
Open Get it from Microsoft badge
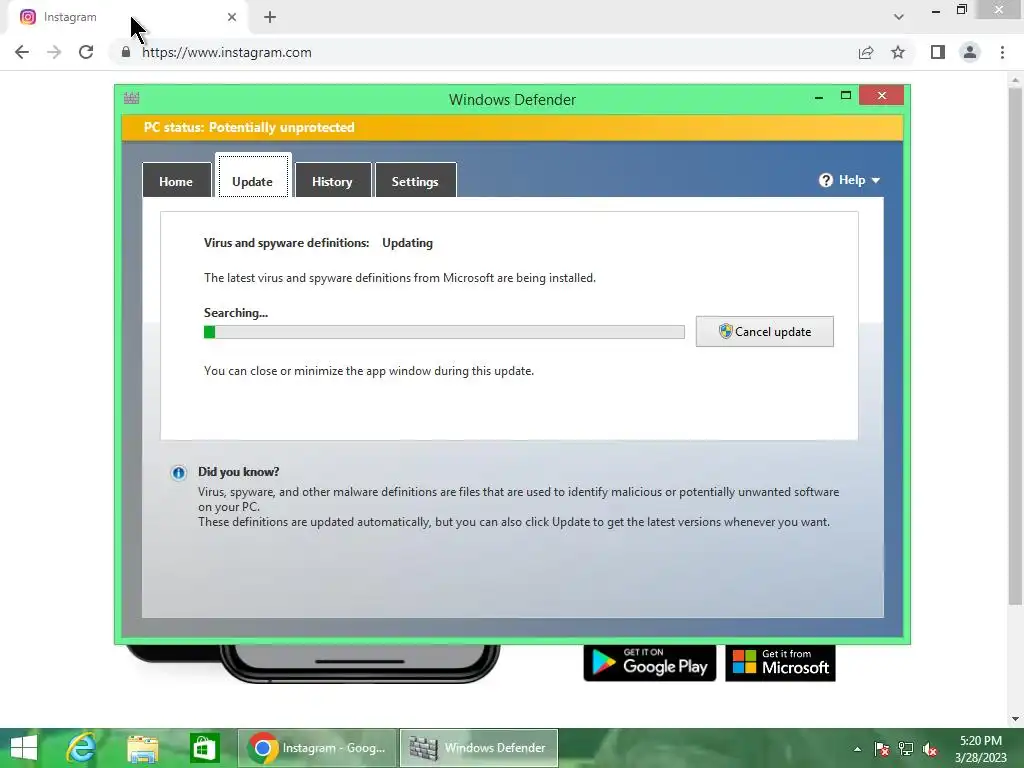780,663
